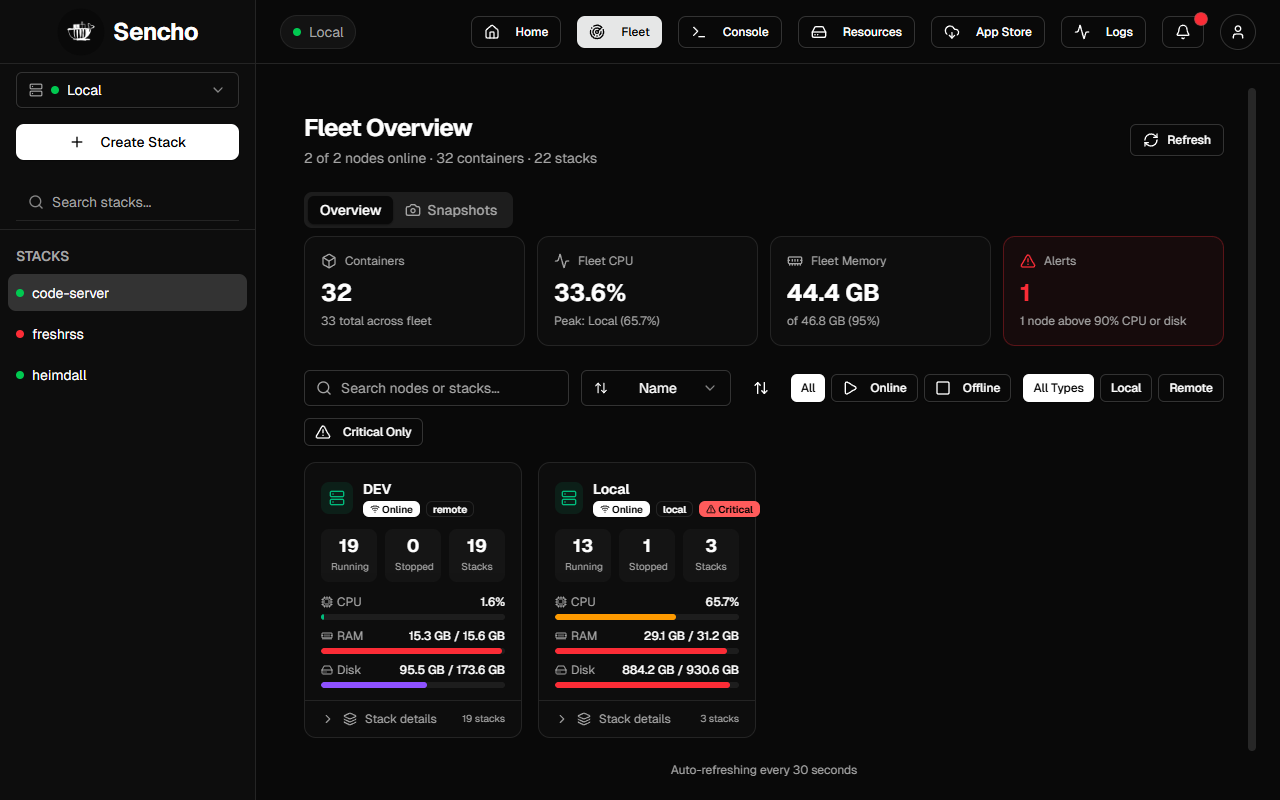Focus the Search nodes or stacks field

click(x=436, y=388)
